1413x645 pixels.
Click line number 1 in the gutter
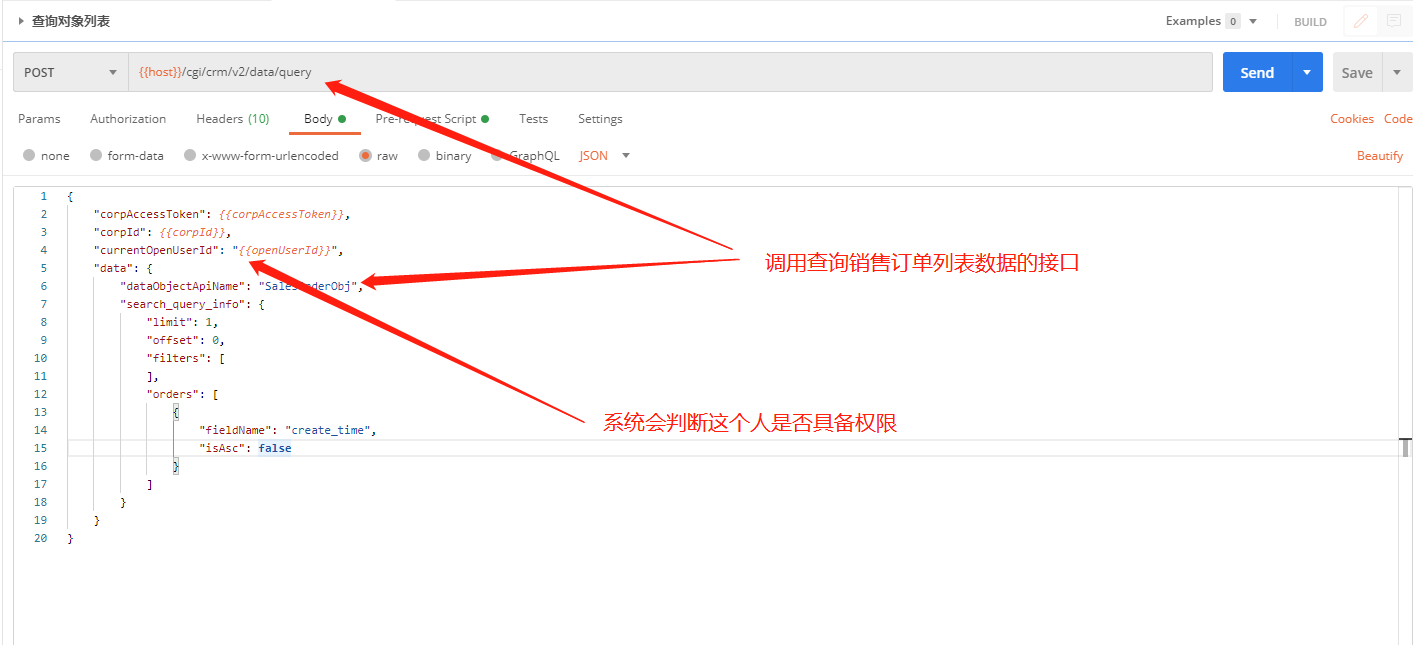click(43, 196)
